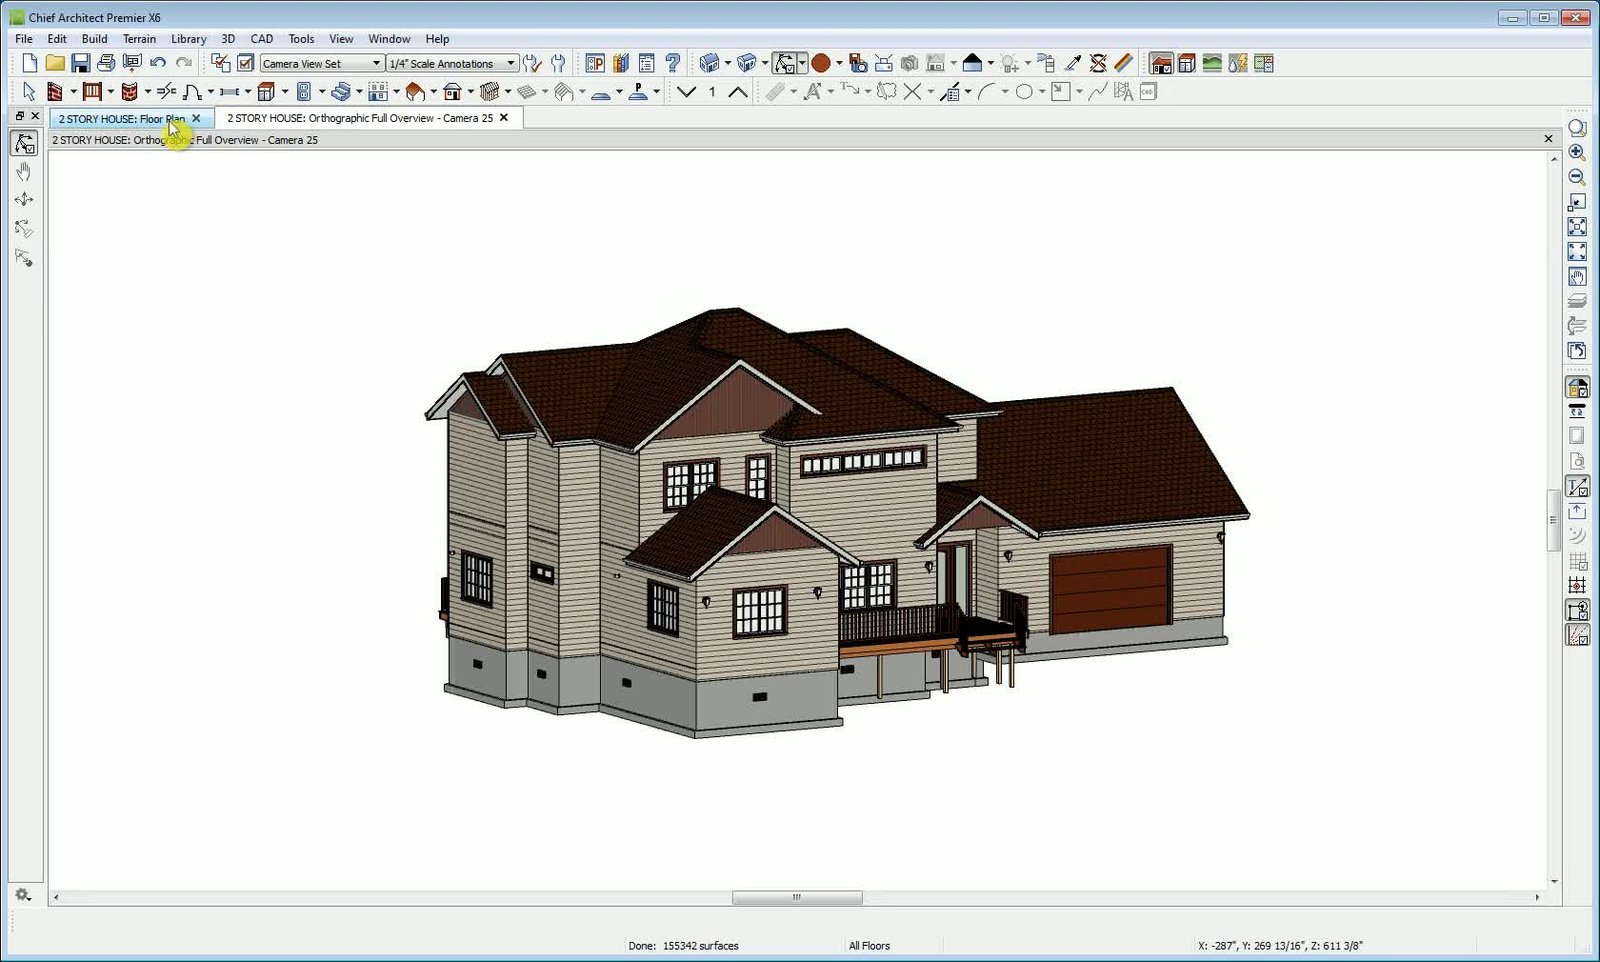1600x962 pixels.
Task: Undo the last action
Action: (x=159, y=63)
